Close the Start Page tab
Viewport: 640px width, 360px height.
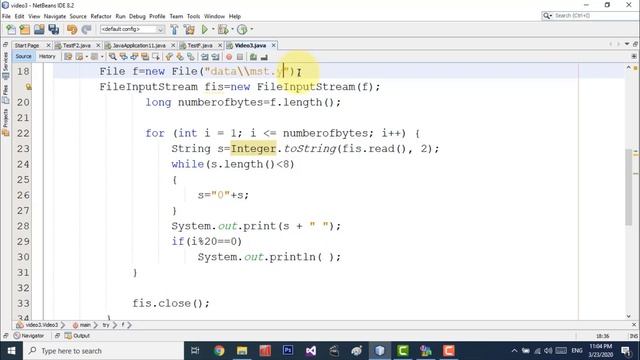49,45
